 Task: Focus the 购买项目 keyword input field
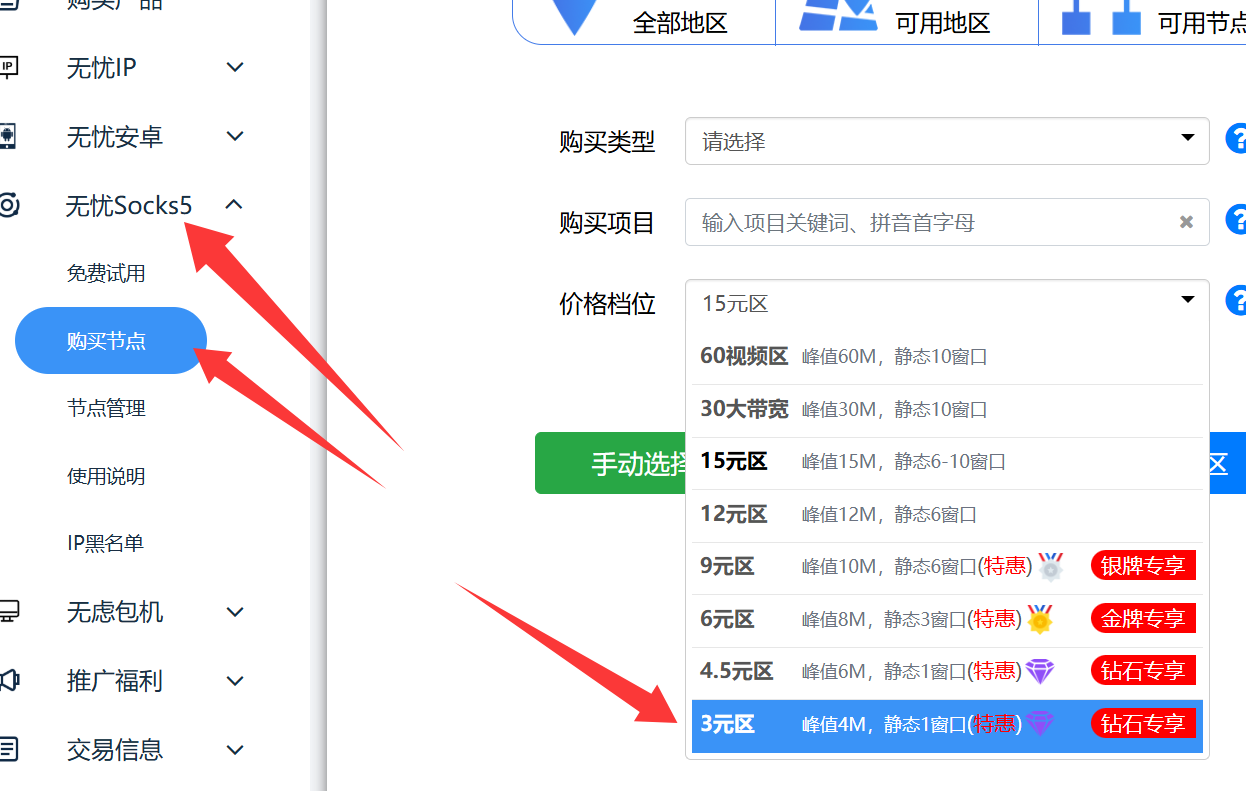[930, 222]
